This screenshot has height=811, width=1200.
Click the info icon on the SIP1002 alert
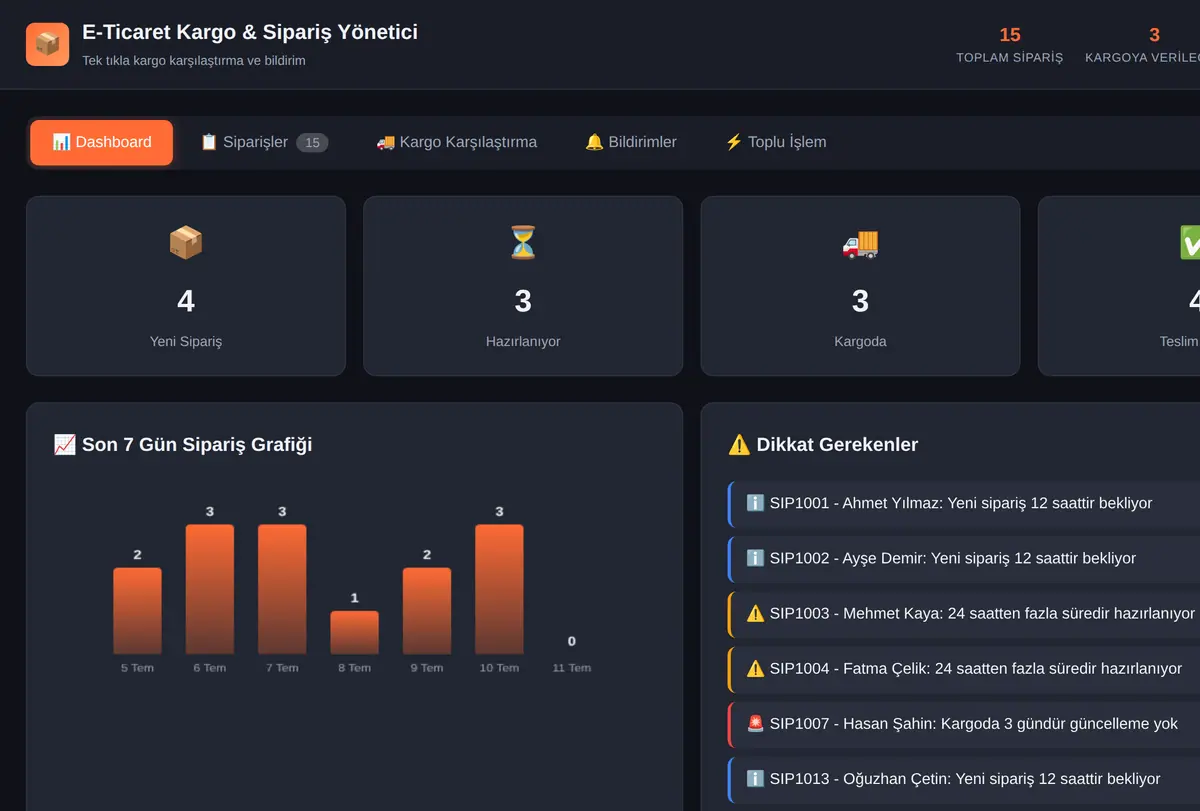[755, 558]
